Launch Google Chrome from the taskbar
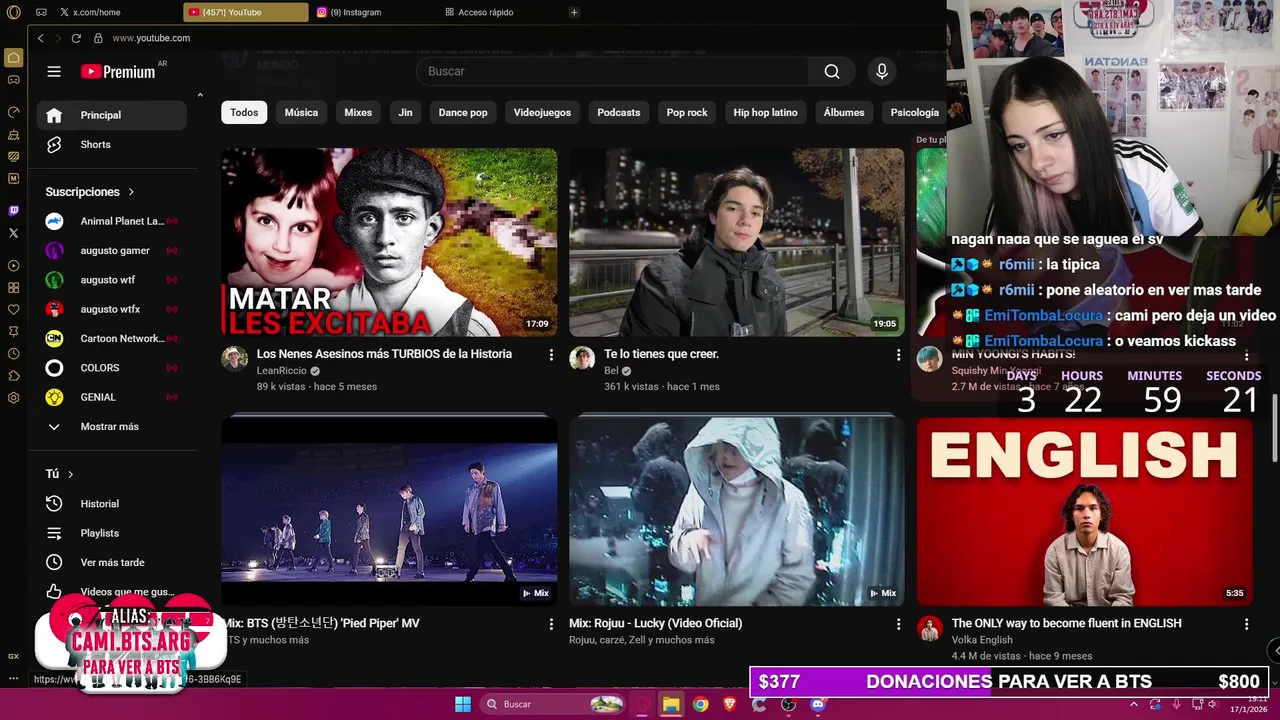Screen dimensions: 1280x720 [701, 704]
